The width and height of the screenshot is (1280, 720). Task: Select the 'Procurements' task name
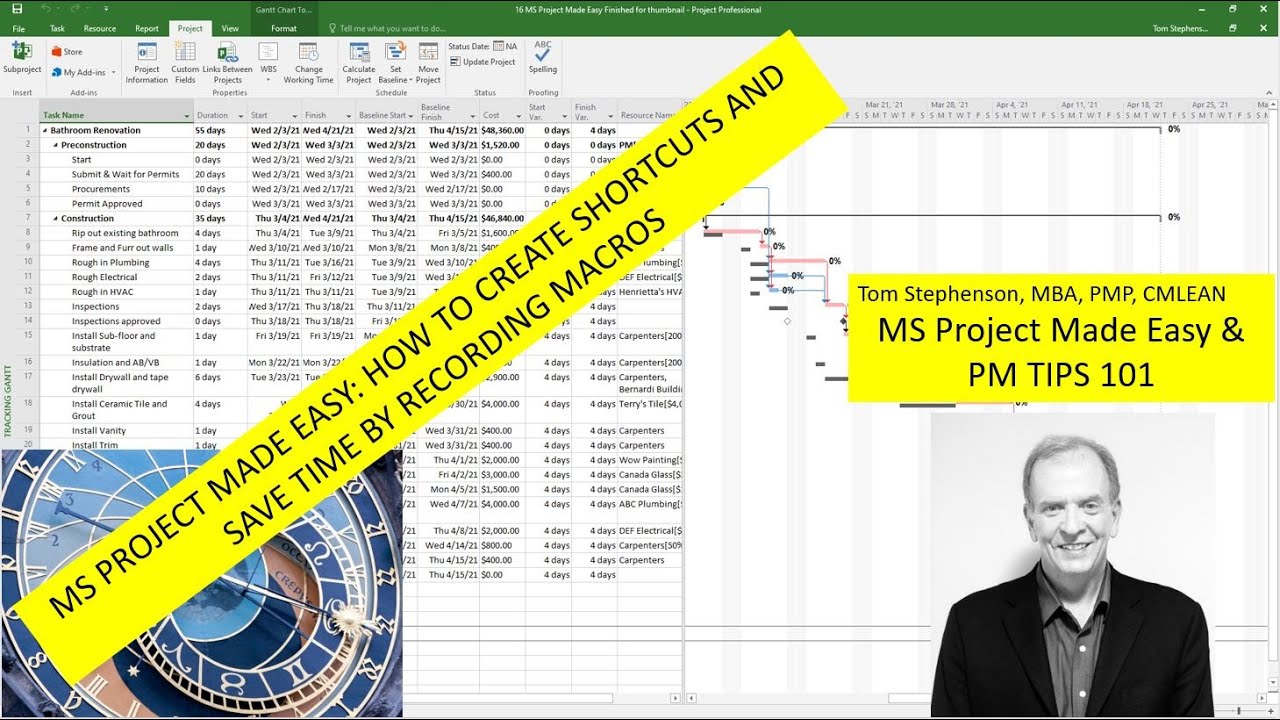click(100, 189)
